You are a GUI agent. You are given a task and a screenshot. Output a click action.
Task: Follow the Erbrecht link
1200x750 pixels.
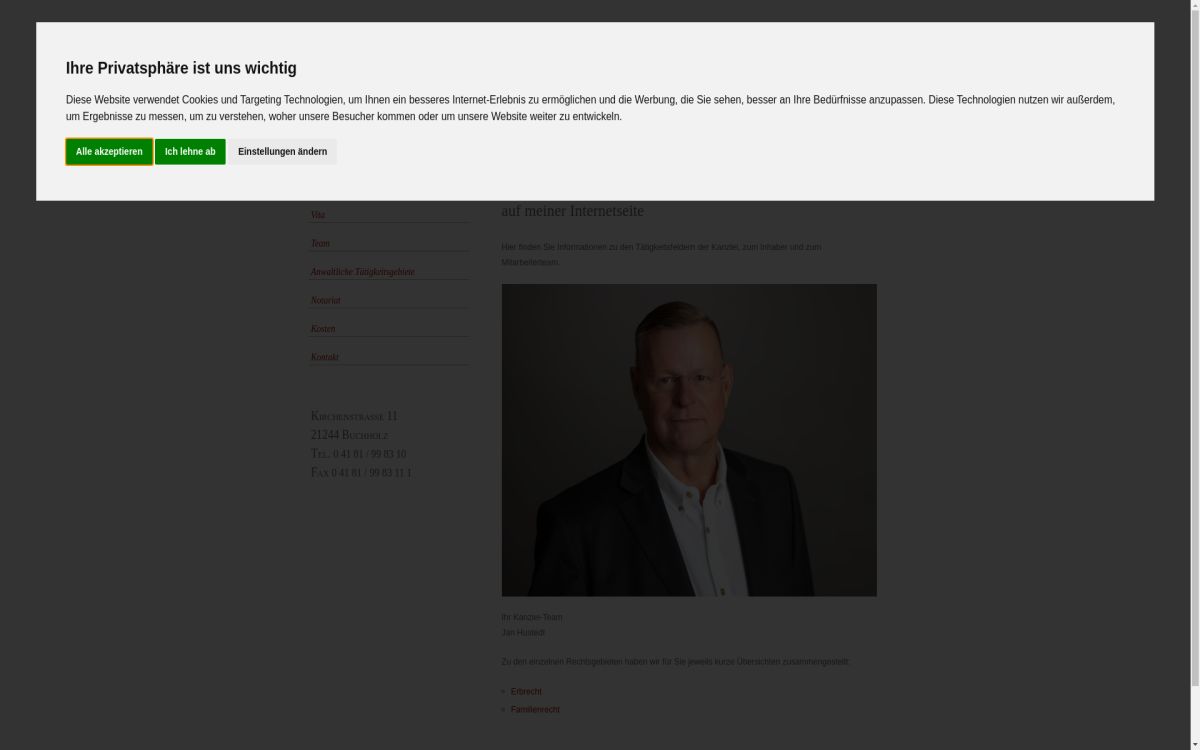click(x=526, y=692)
